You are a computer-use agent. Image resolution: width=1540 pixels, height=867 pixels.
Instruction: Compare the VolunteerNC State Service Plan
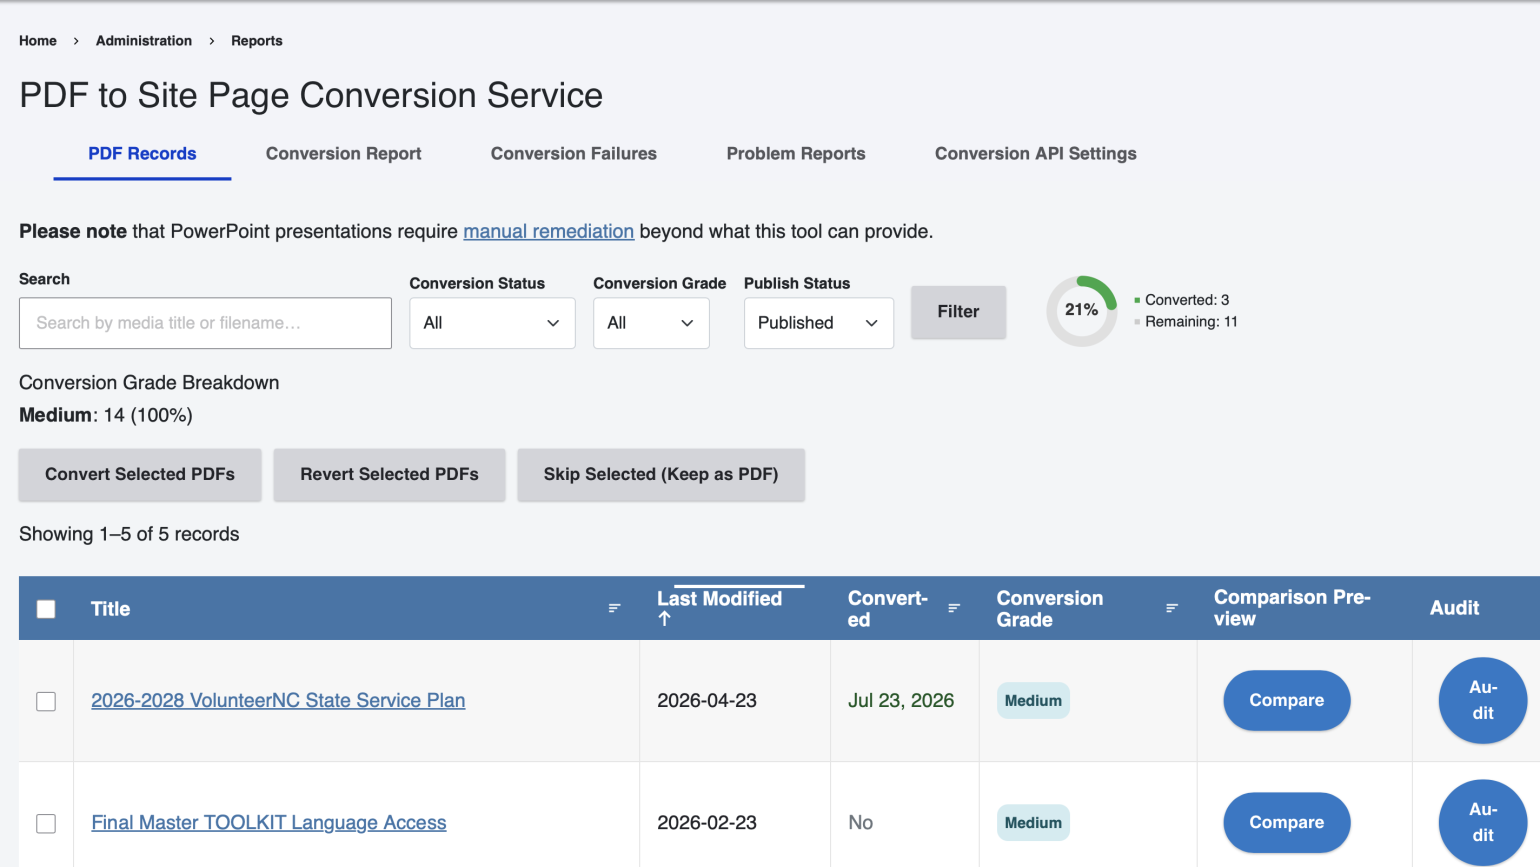coord(1287,700)
